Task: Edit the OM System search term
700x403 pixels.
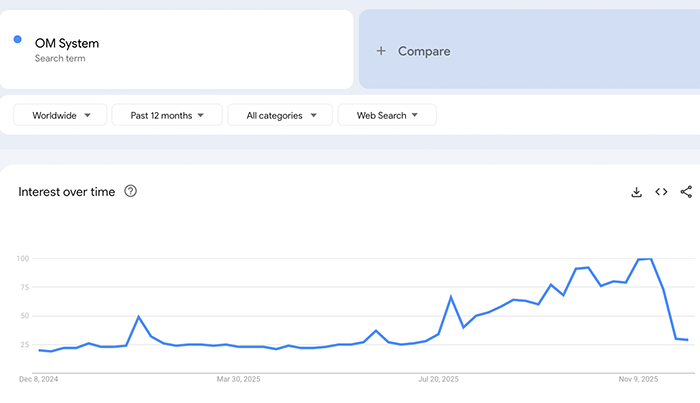Action: click(67, 43)
